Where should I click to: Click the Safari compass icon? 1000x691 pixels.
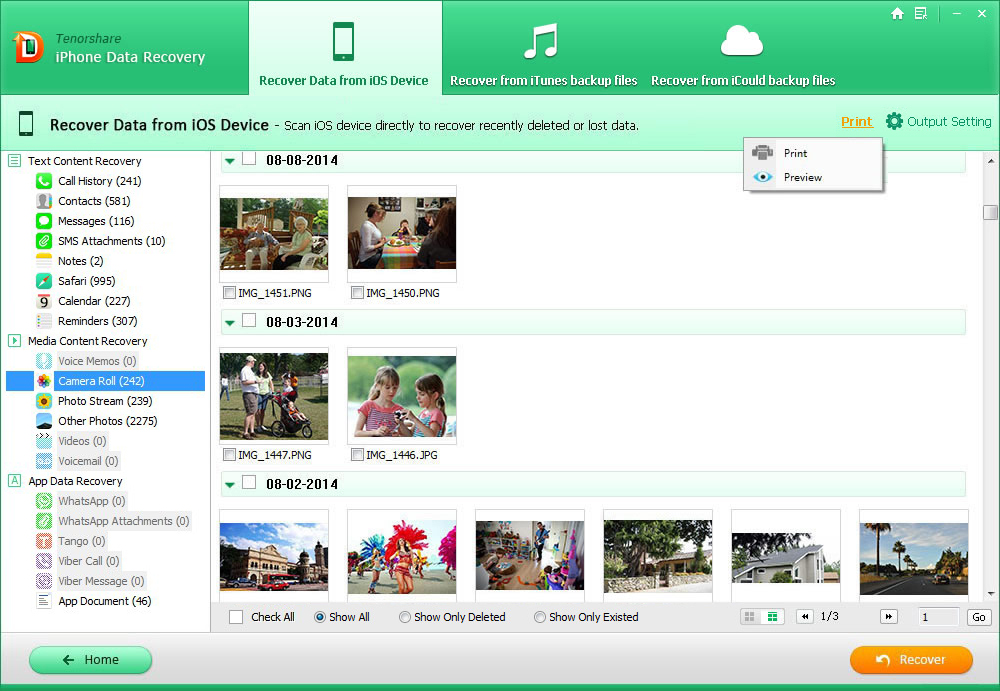coord(43,281)
